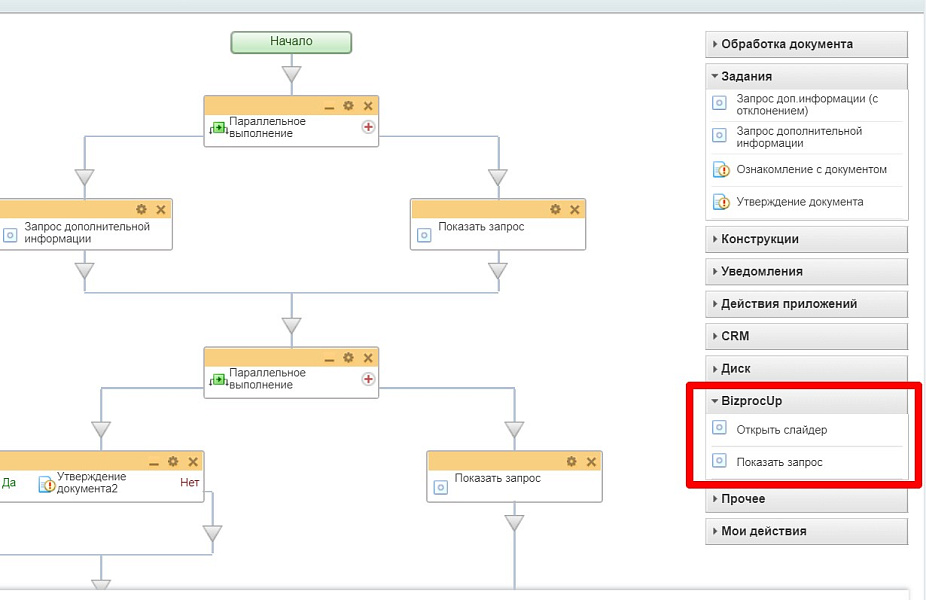Delete the Запрос дополнительной информации block
This screenshot has height=600, width=926.
pyautogui.click(x=160, y=209)
